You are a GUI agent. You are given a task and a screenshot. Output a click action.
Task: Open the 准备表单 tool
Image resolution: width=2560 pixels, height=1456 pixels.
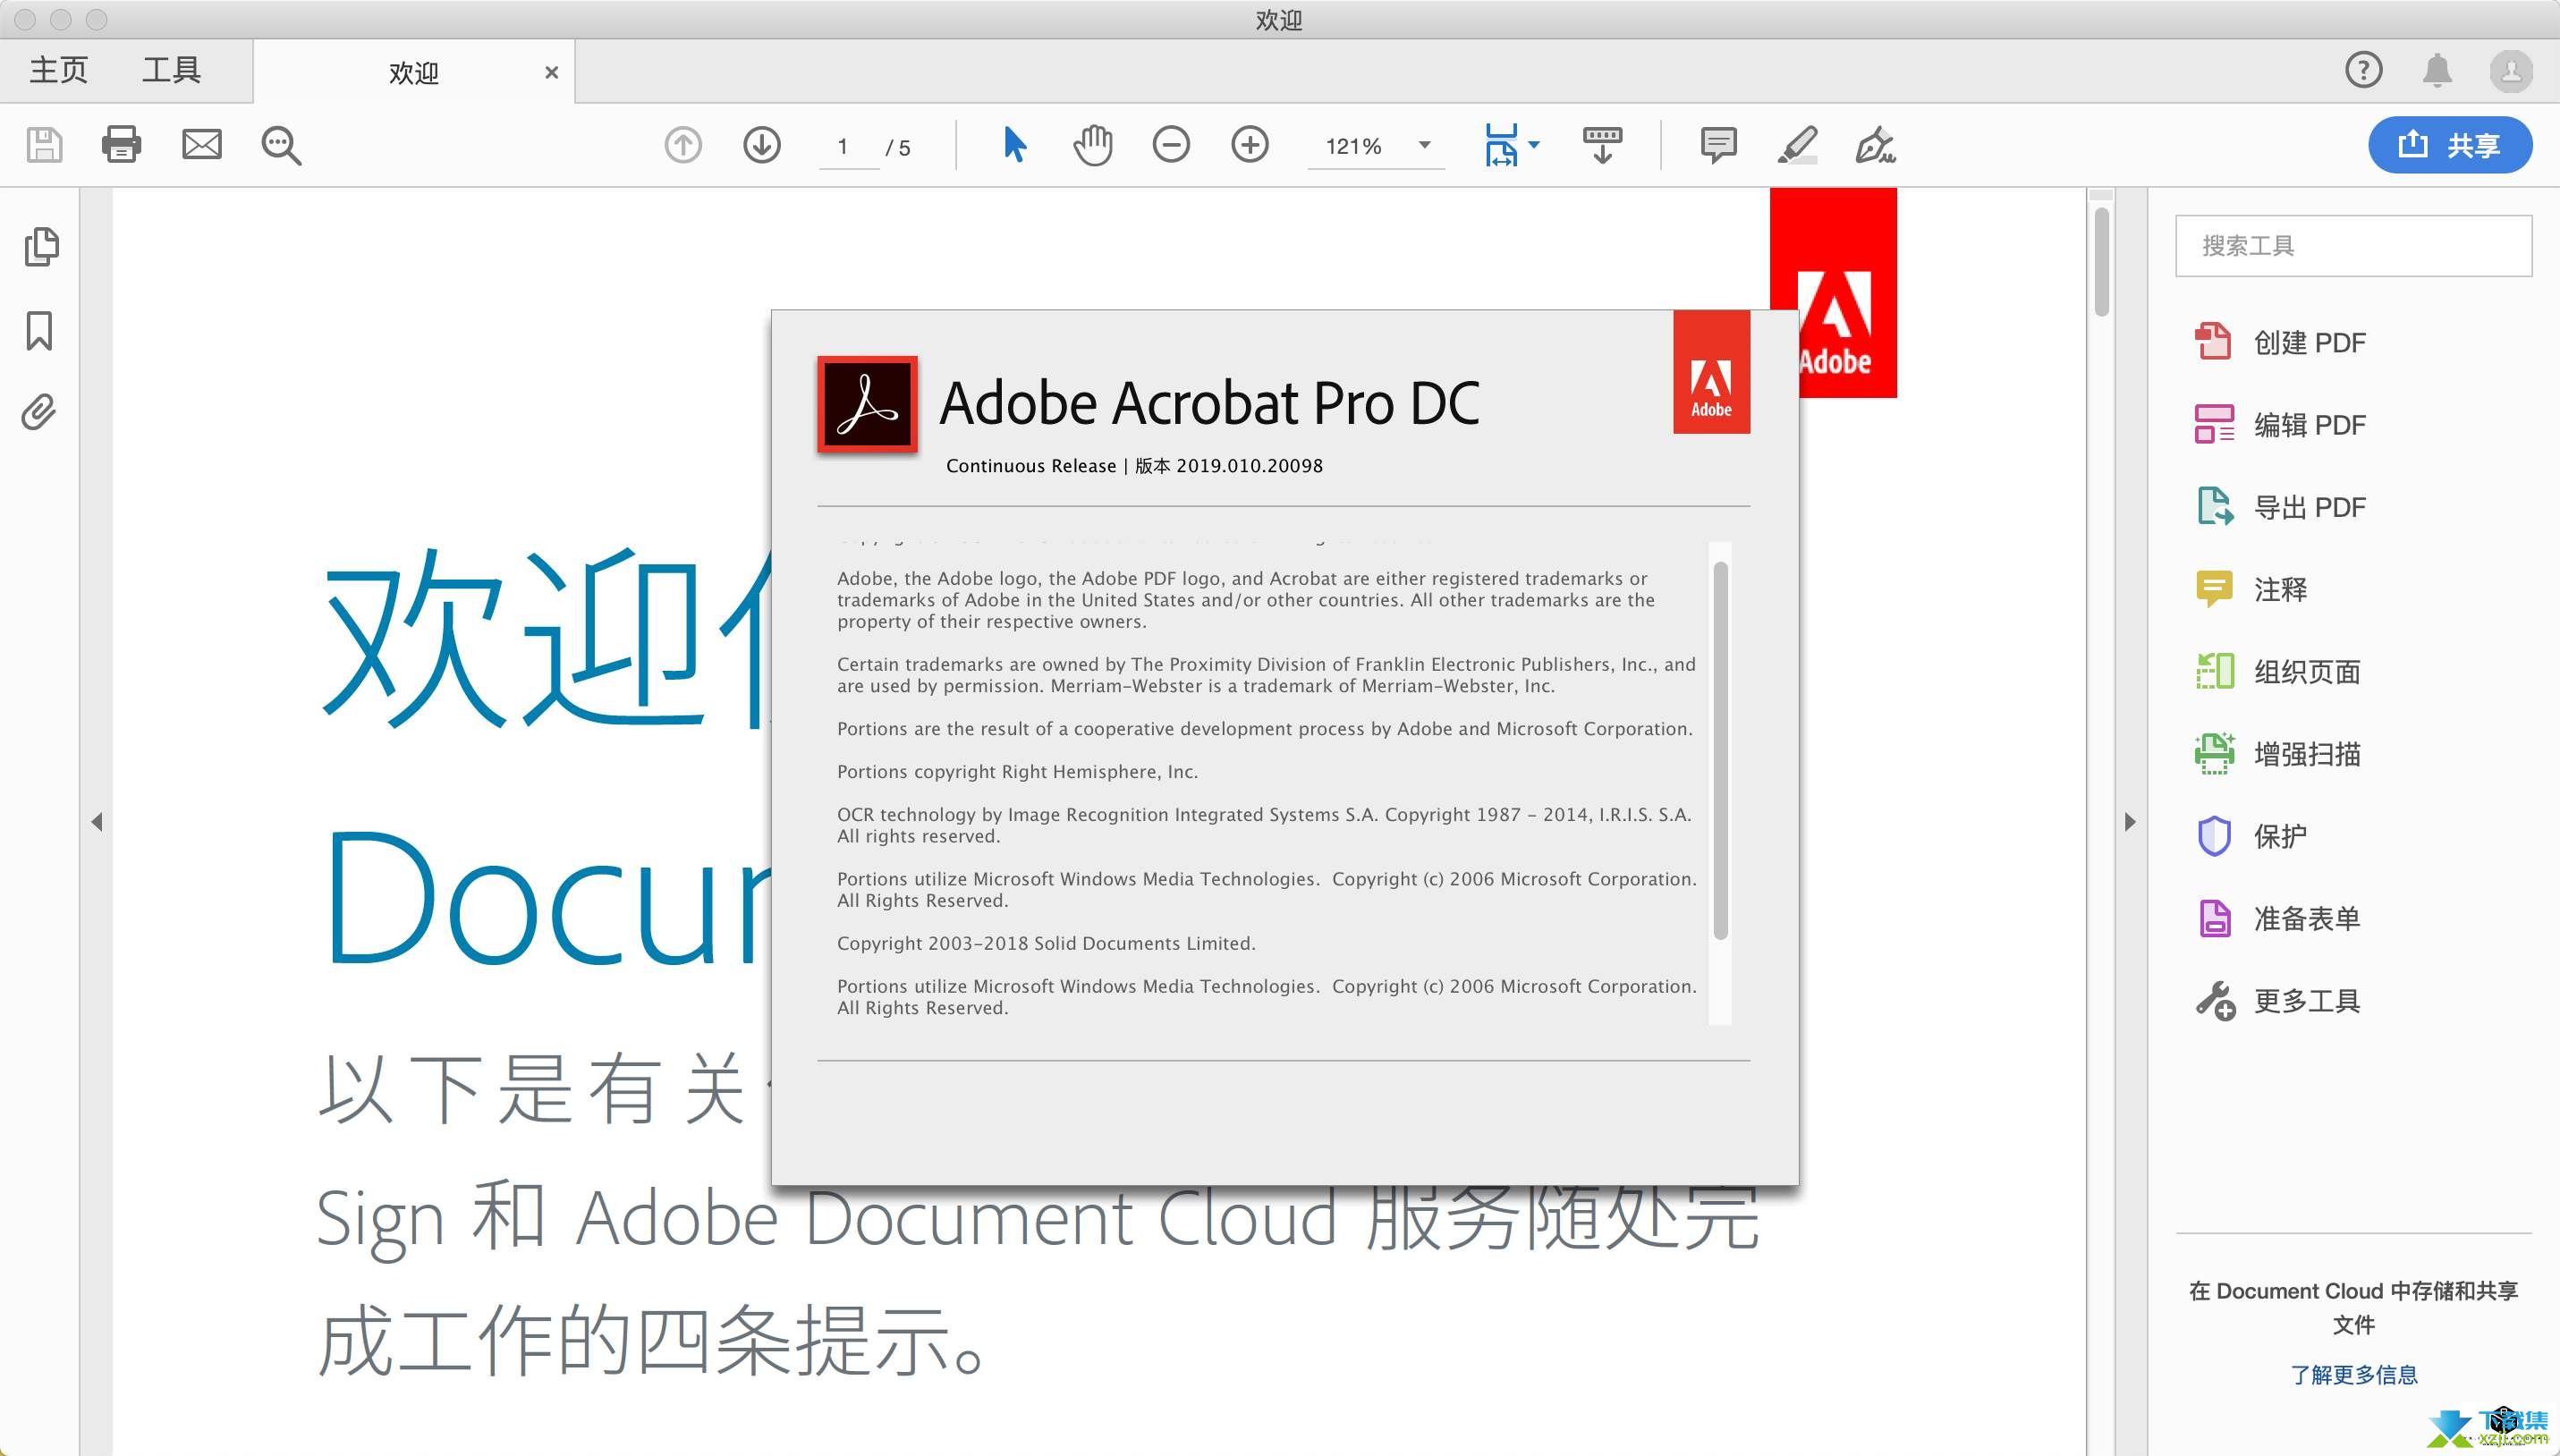2278,918
